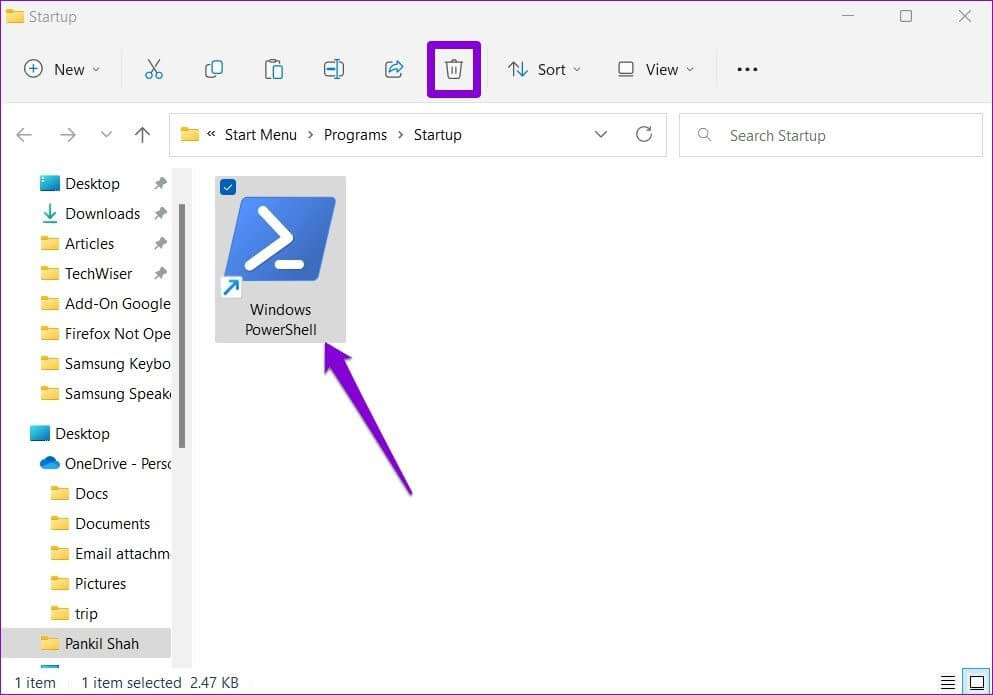
Task: Select the Windows PowerShell shortcut
Action: click(x=280, y=260)
